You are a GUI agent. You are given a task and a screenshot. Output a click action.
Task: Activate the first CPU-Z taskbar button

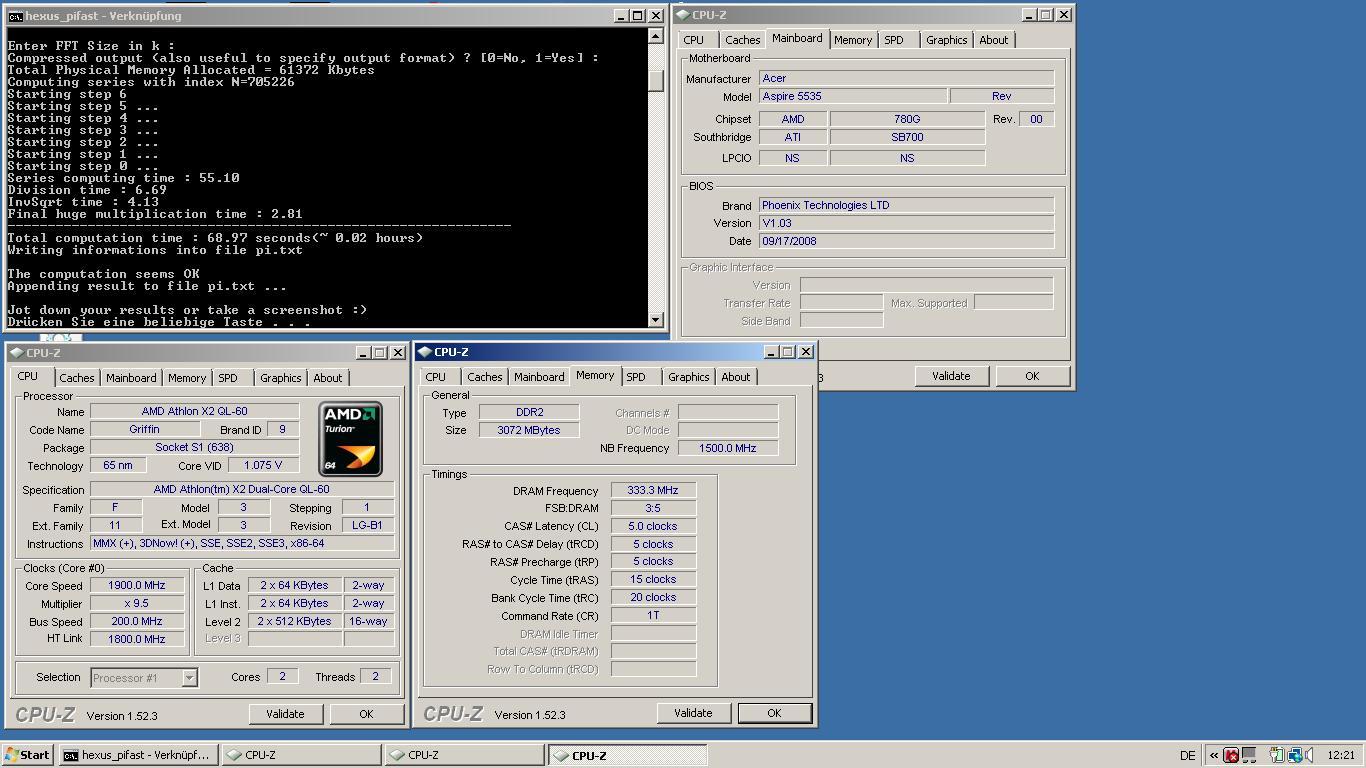point(301,755)
